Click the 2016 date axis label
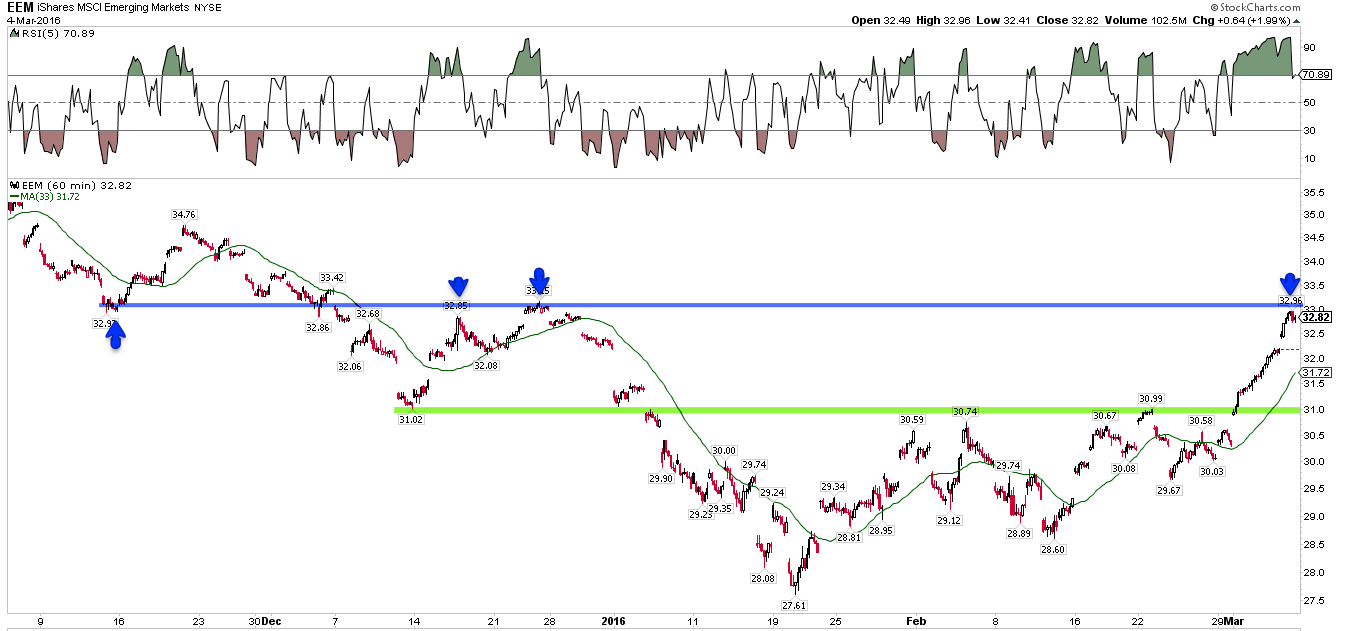 point(615,621)
